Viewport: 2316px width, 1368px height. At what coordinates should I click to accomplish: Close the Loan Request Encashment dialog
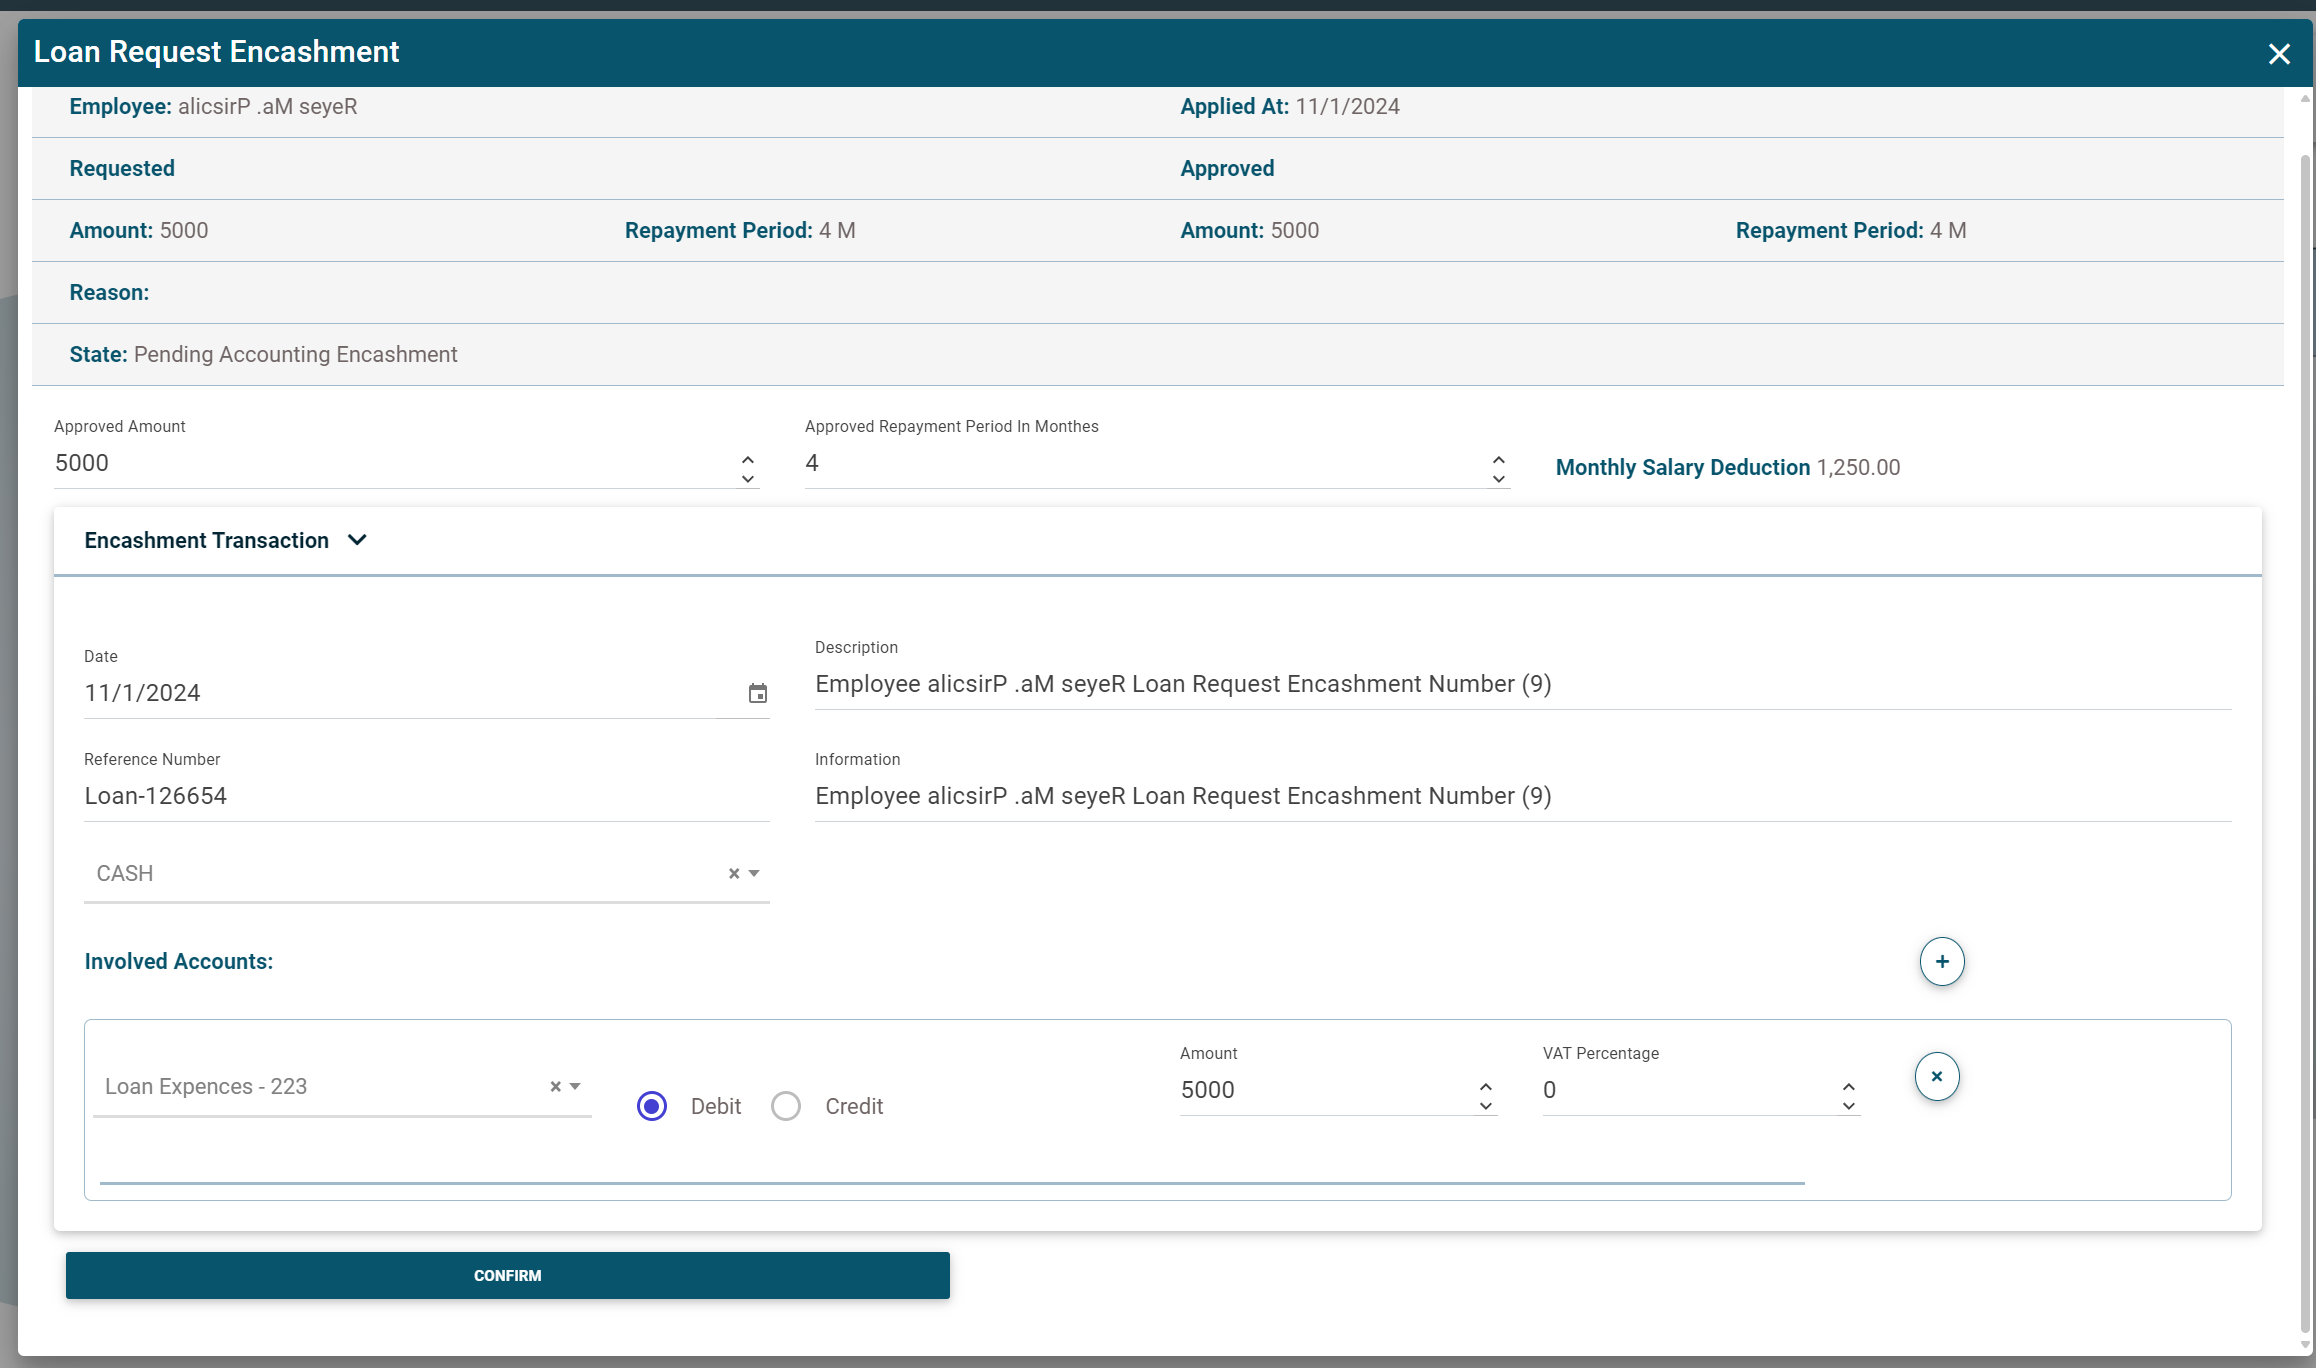2279,54
